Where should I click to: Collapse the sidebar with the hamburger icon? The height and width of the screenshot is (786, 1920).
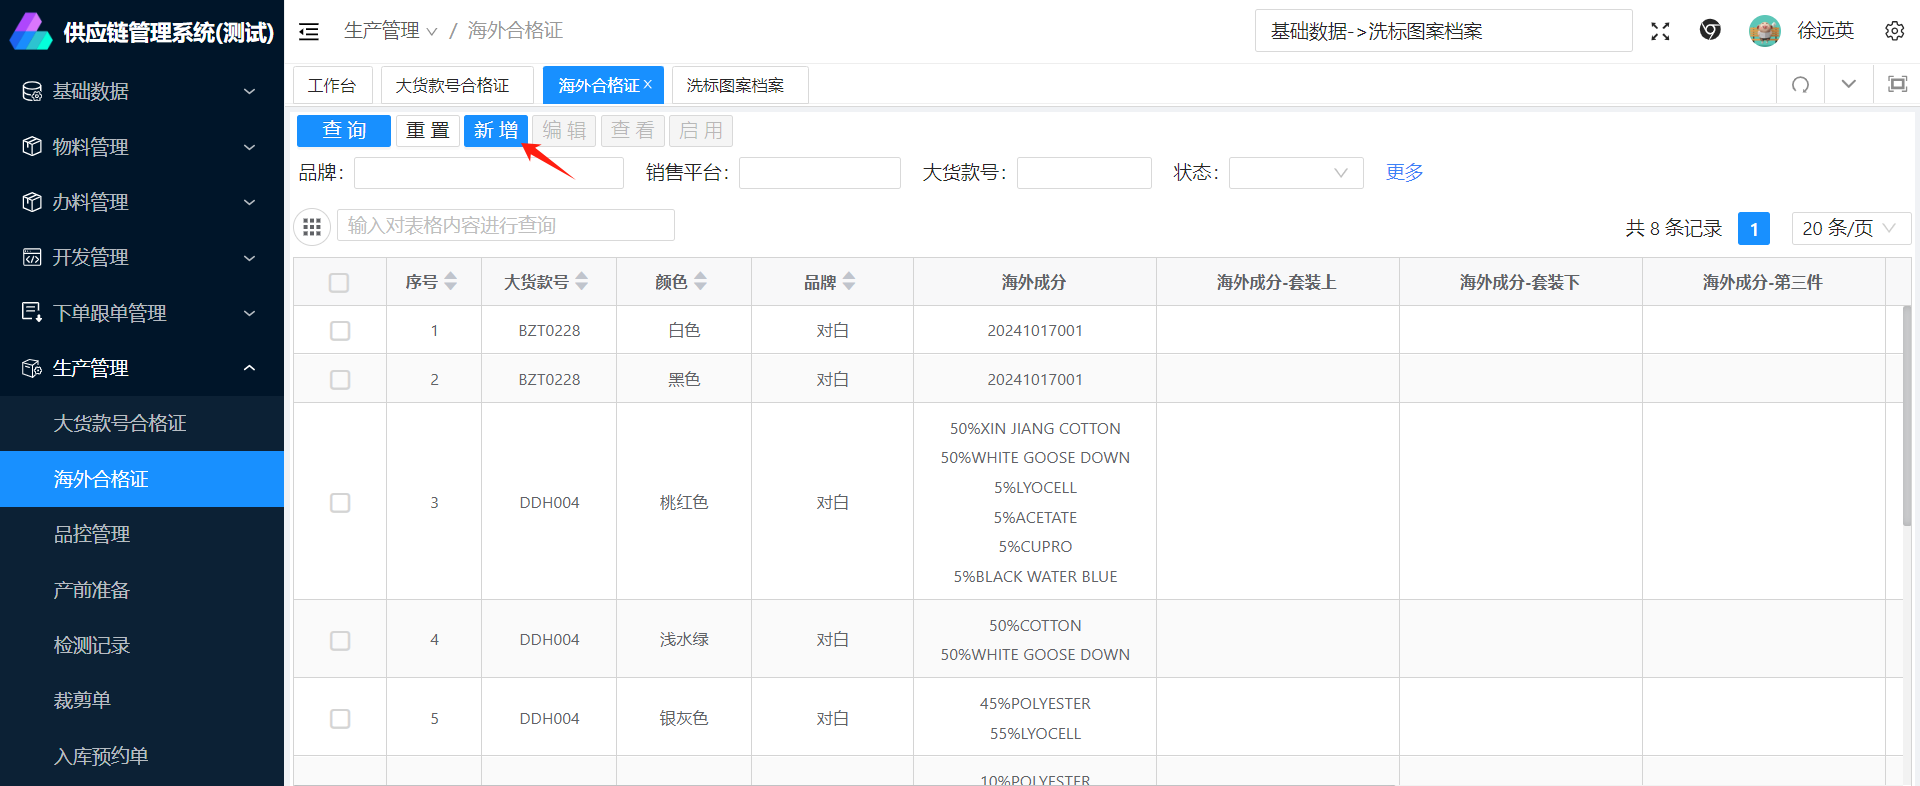coord(309,32)
